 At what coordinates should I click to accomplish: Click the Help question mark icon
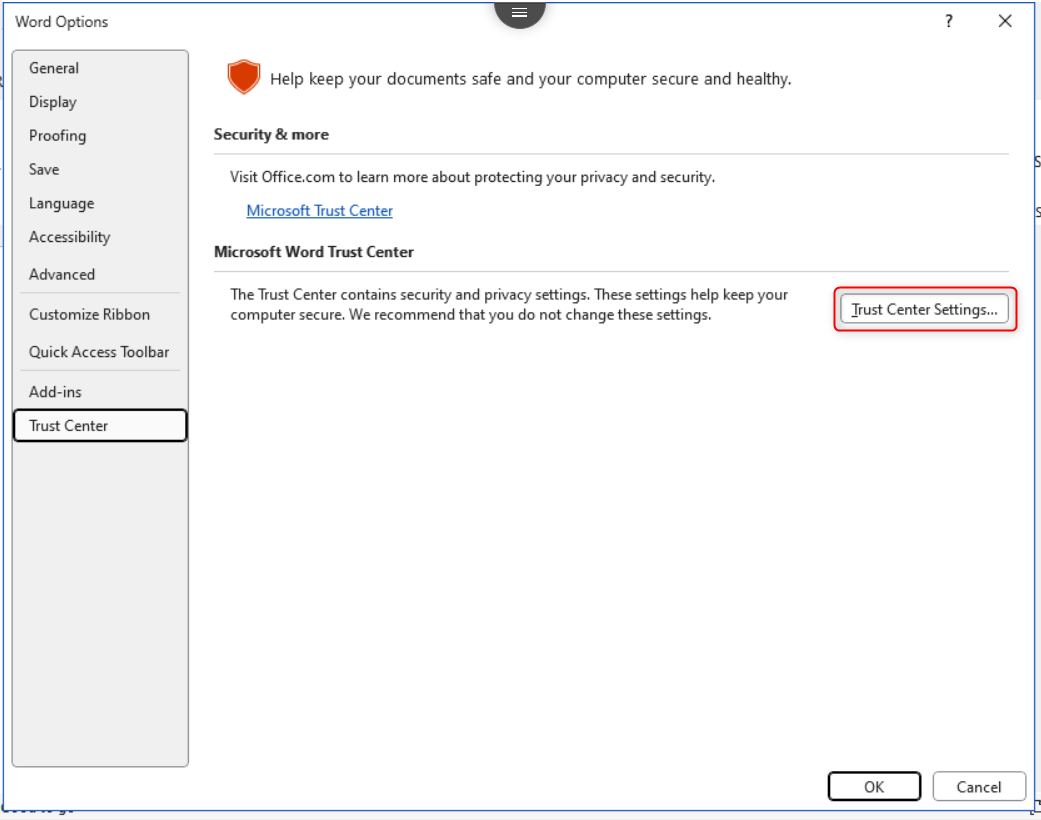pyautogui.click(x=948, y=20)
